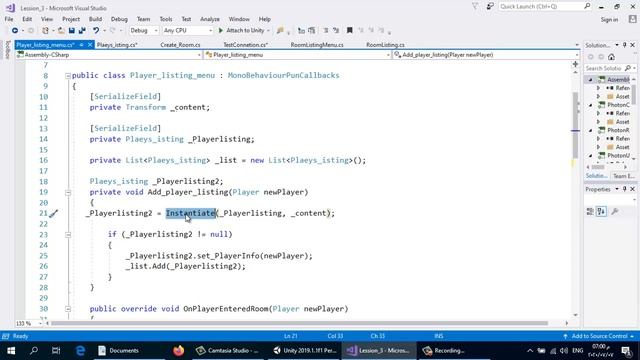Click the Navigate Backward toolbar icon
This screenshot has height=360, width=640.
coord(15,31)
